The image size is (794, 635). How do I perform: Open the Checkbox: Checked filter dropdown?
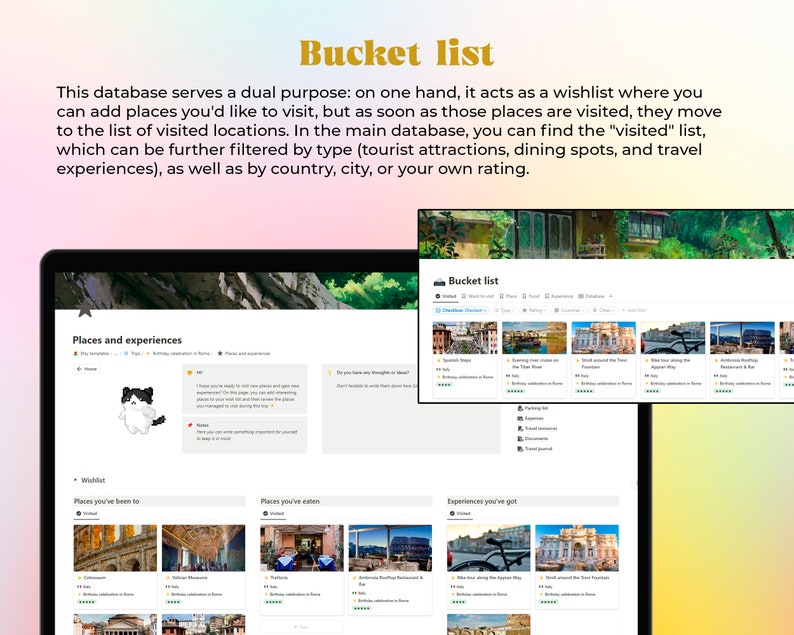click(x=461, y=310)
